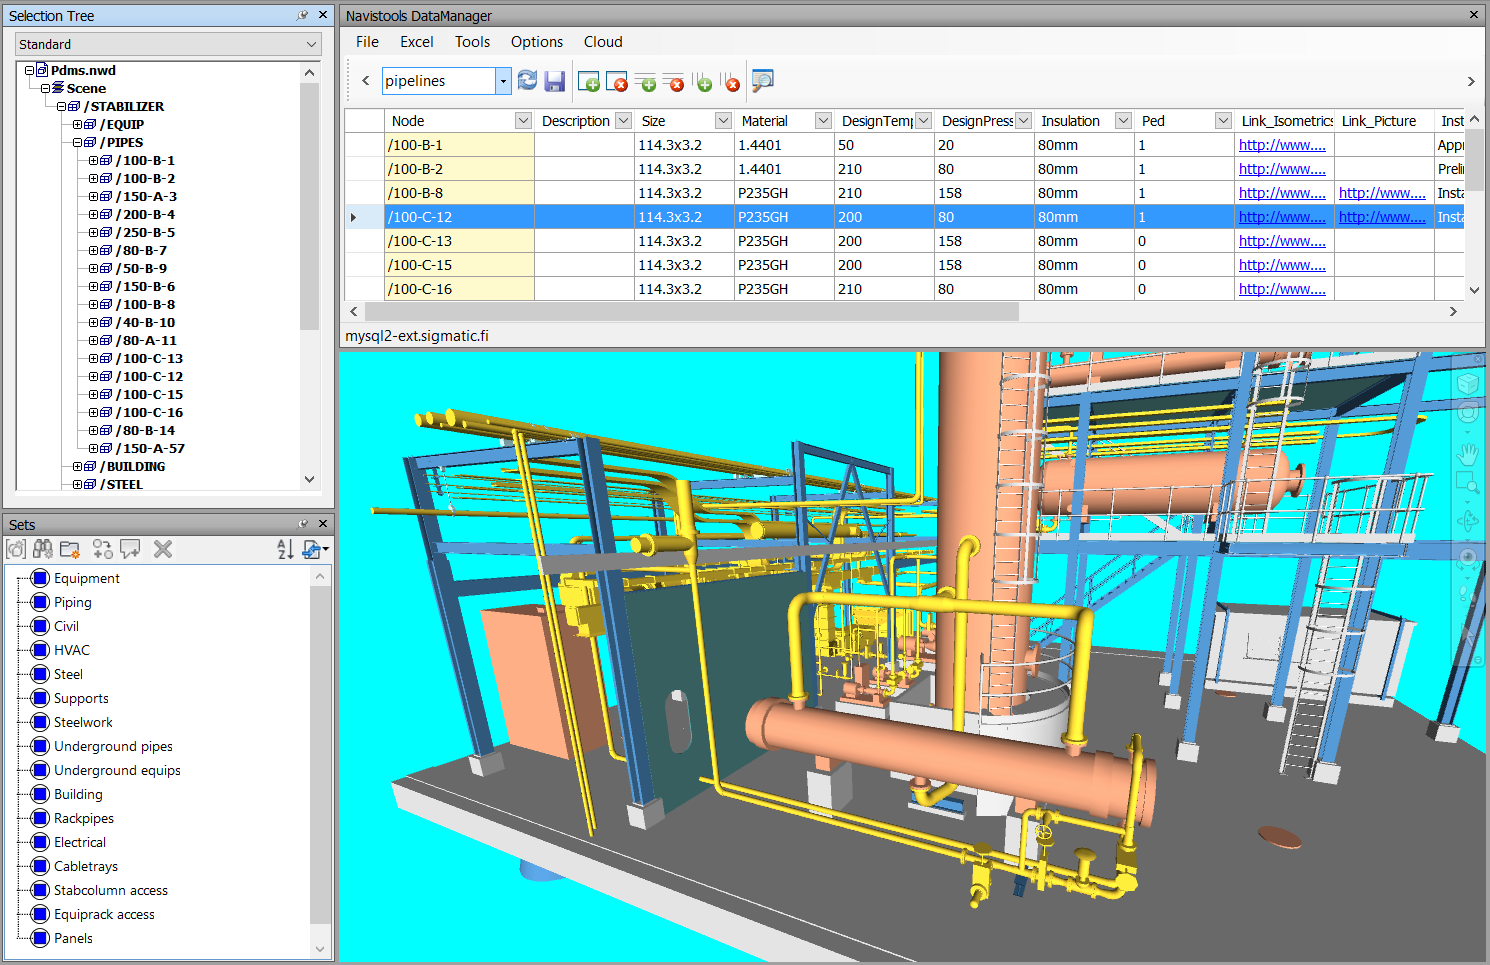Open the Excel menu
The width and height of the screenshot is (1490, 965).
(416, 42)
